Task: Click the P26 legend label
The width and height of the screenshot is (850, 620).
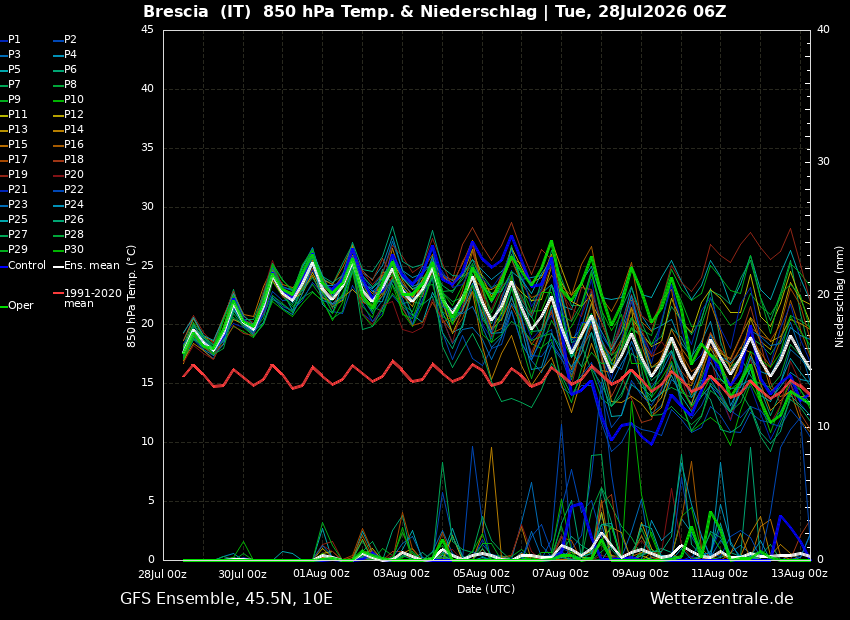Action: coord(74,219)
